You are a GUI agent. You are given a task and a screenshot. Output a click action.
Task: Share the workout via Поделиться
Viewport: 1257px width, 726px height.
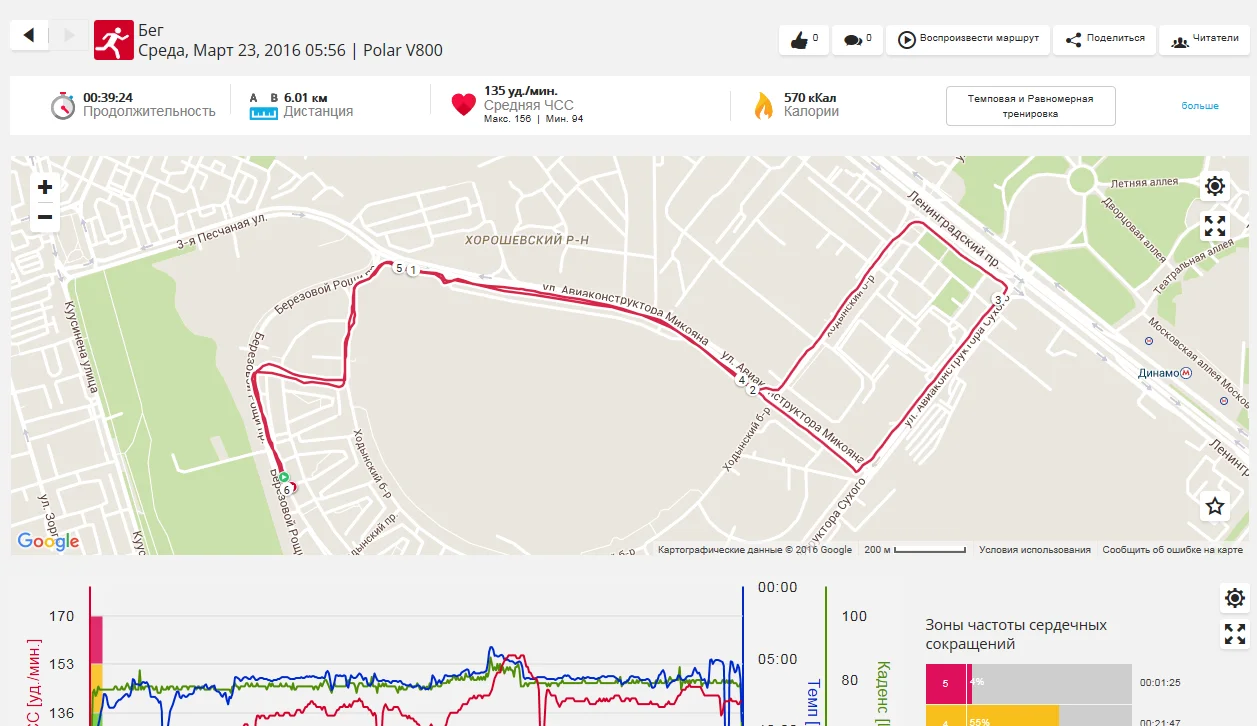coord(1104,40)
